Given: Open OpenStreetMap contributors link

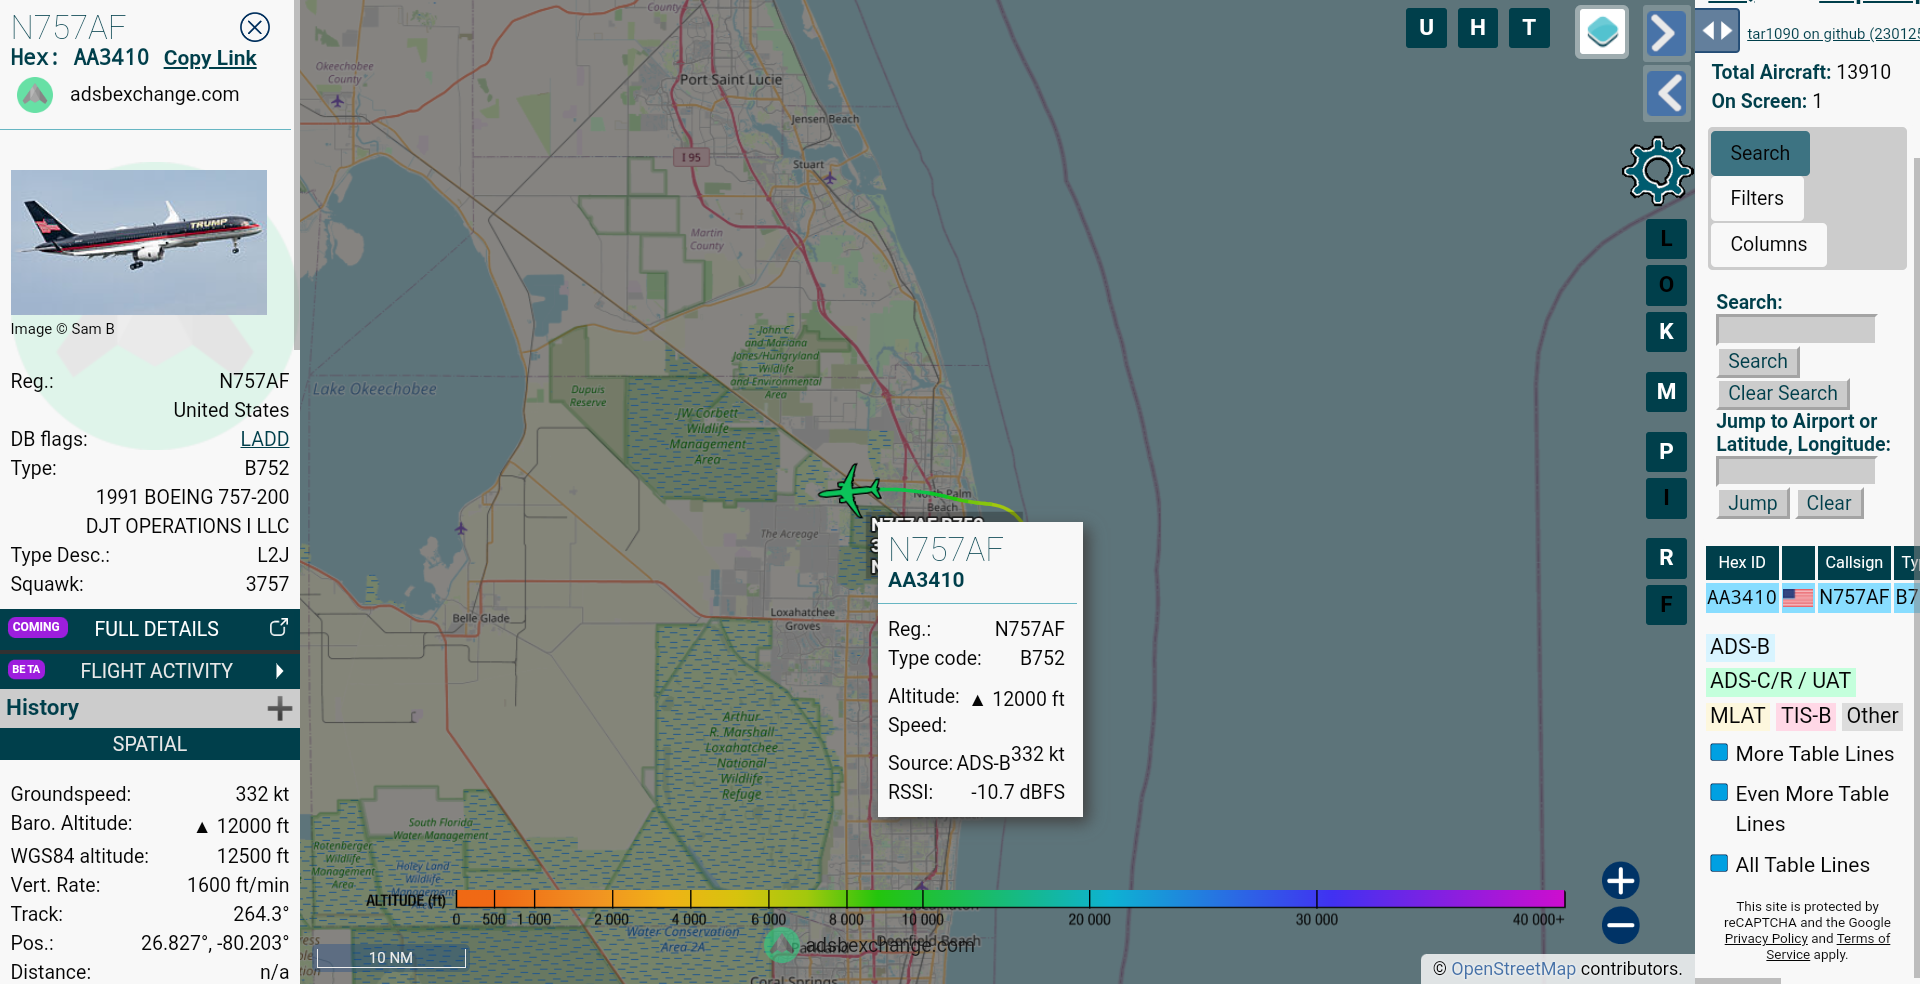Looking at the screenshot, I should (x=1513, y=968).
